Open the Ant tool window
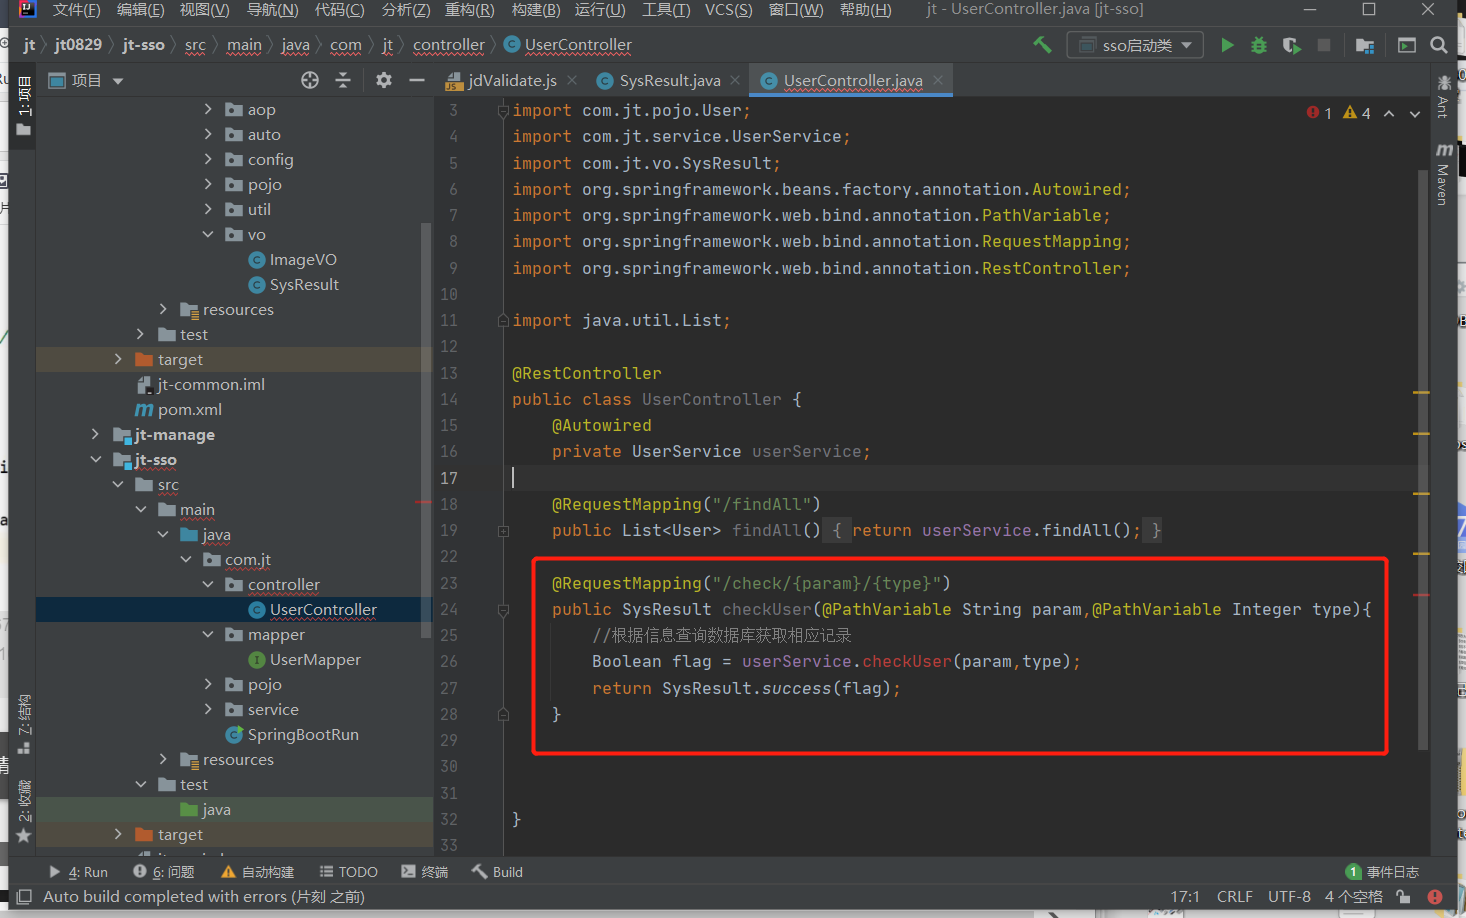 1443,96
